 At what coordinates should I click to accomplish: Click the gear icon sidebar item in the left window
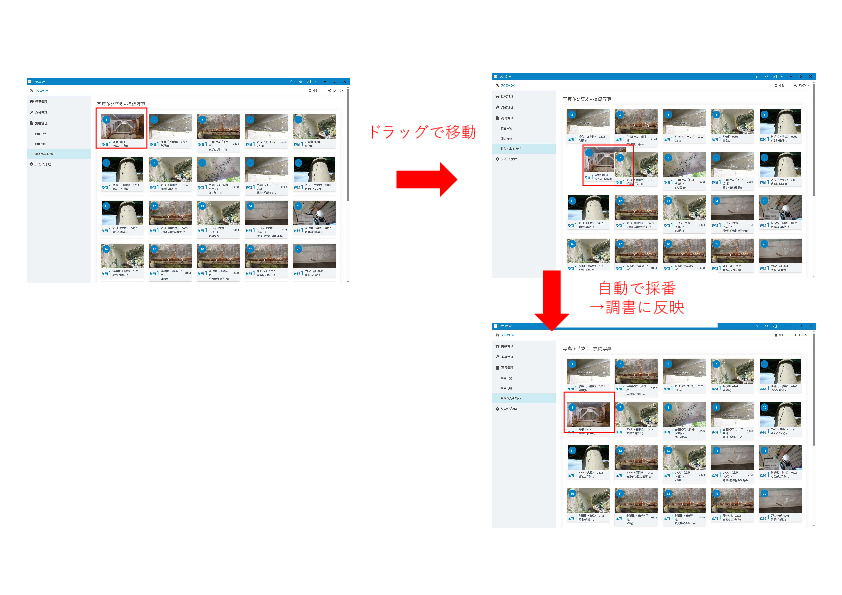point(45,164)
